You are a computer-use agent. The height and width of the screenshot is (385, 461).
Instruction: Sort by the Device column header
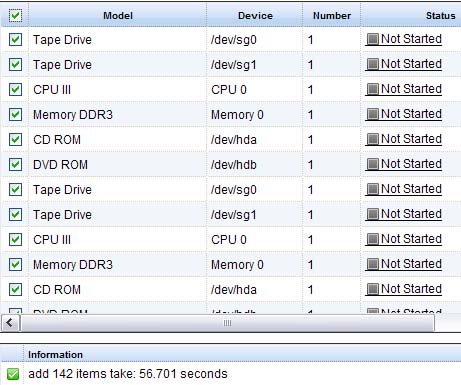(255, 15)
